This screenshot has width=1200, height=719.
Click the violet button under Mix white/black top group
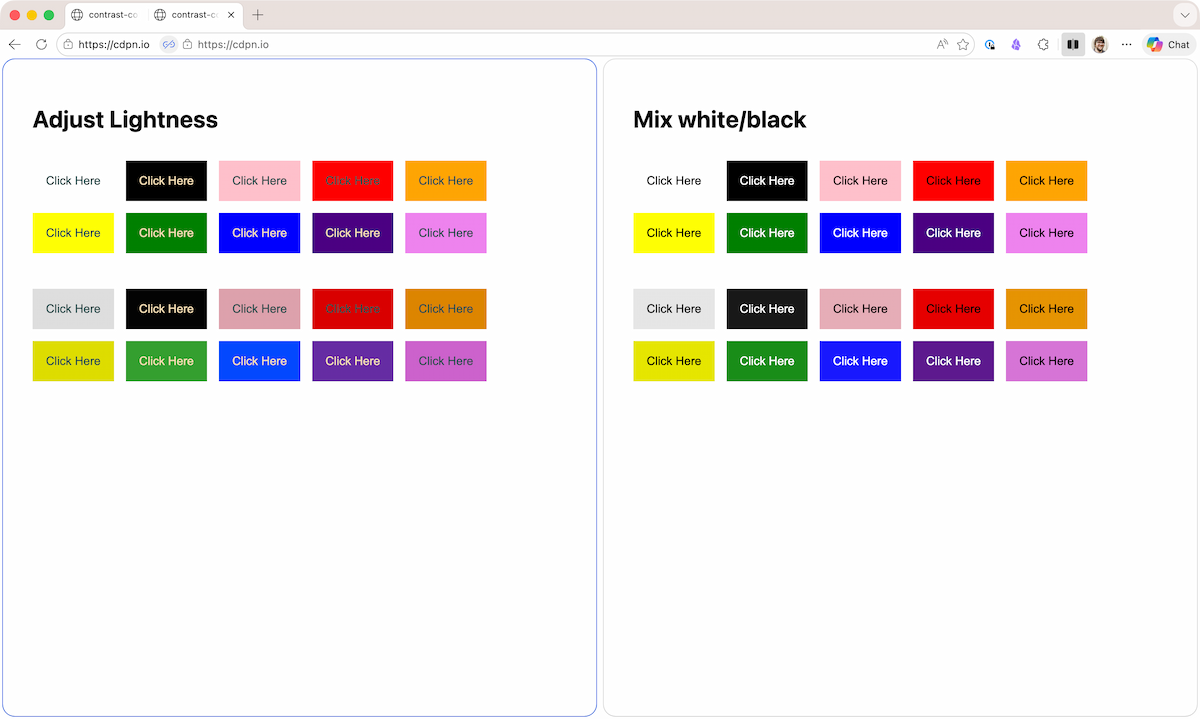pyautogui.click(x=1046, y=233)
